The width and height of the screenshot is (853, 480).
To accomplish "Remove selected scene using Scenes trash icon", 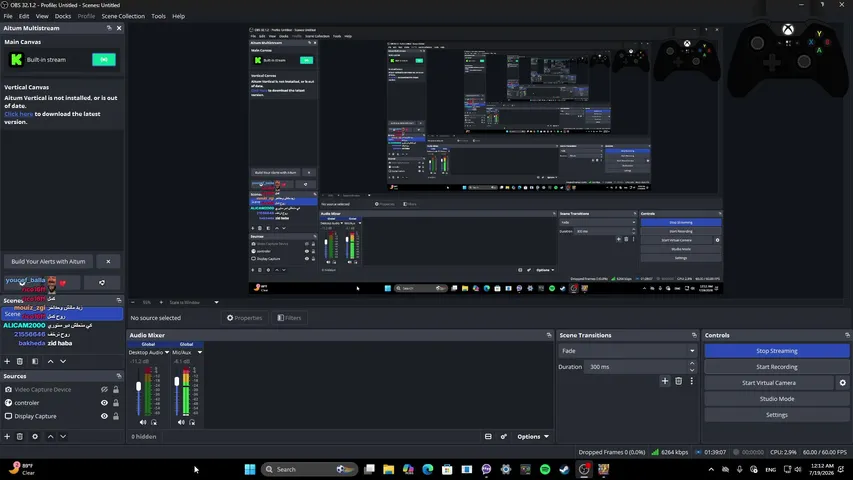I will [20, 361].
